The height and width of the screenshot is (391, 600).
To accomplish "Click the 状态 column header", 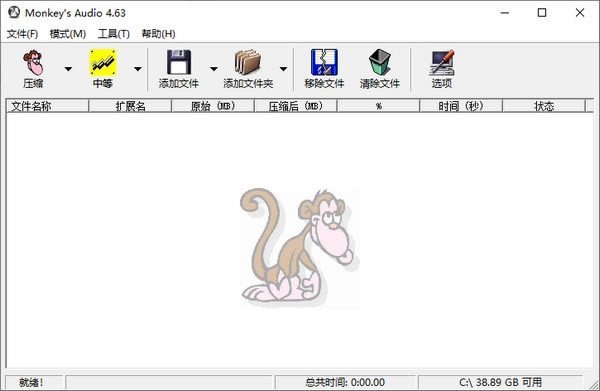I will (x=543, y=106).
